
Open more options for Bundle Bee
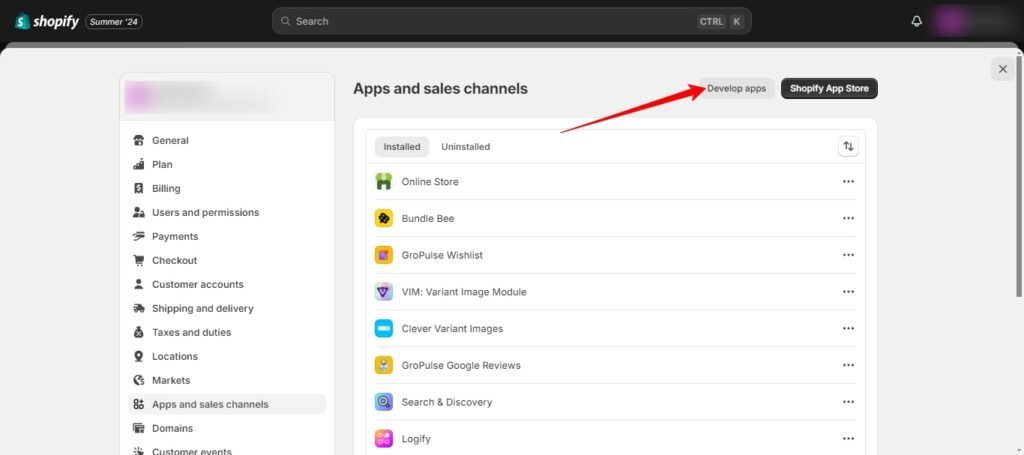click(x=848, y=218)
